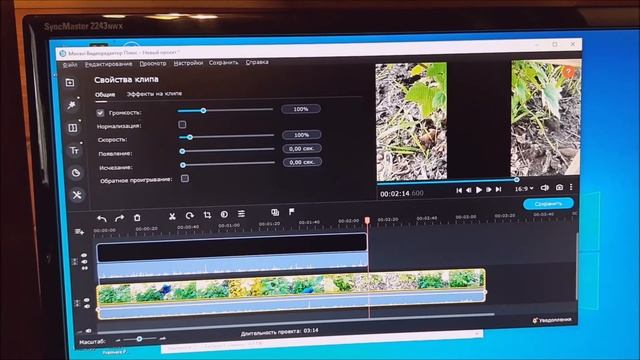Mute the bottom audio track

point(89,331)
